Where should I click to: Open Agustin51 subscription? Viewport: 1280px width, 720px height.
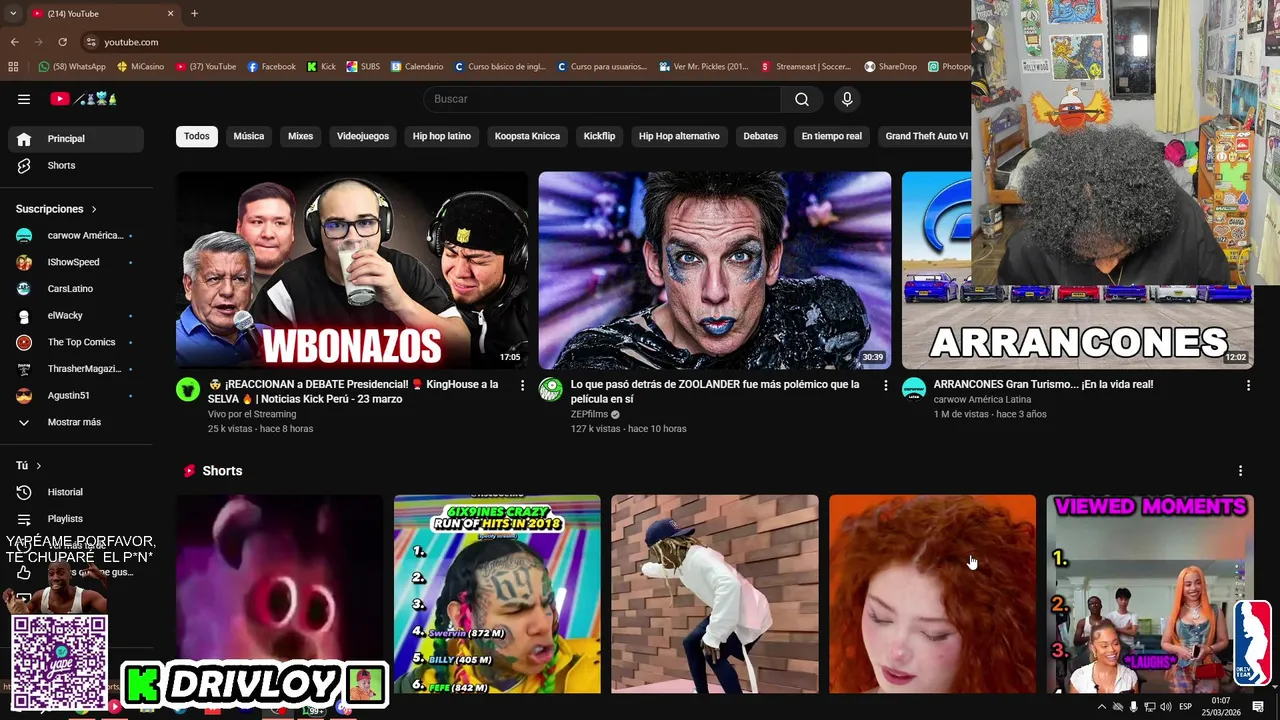click(x=76, y=395)
